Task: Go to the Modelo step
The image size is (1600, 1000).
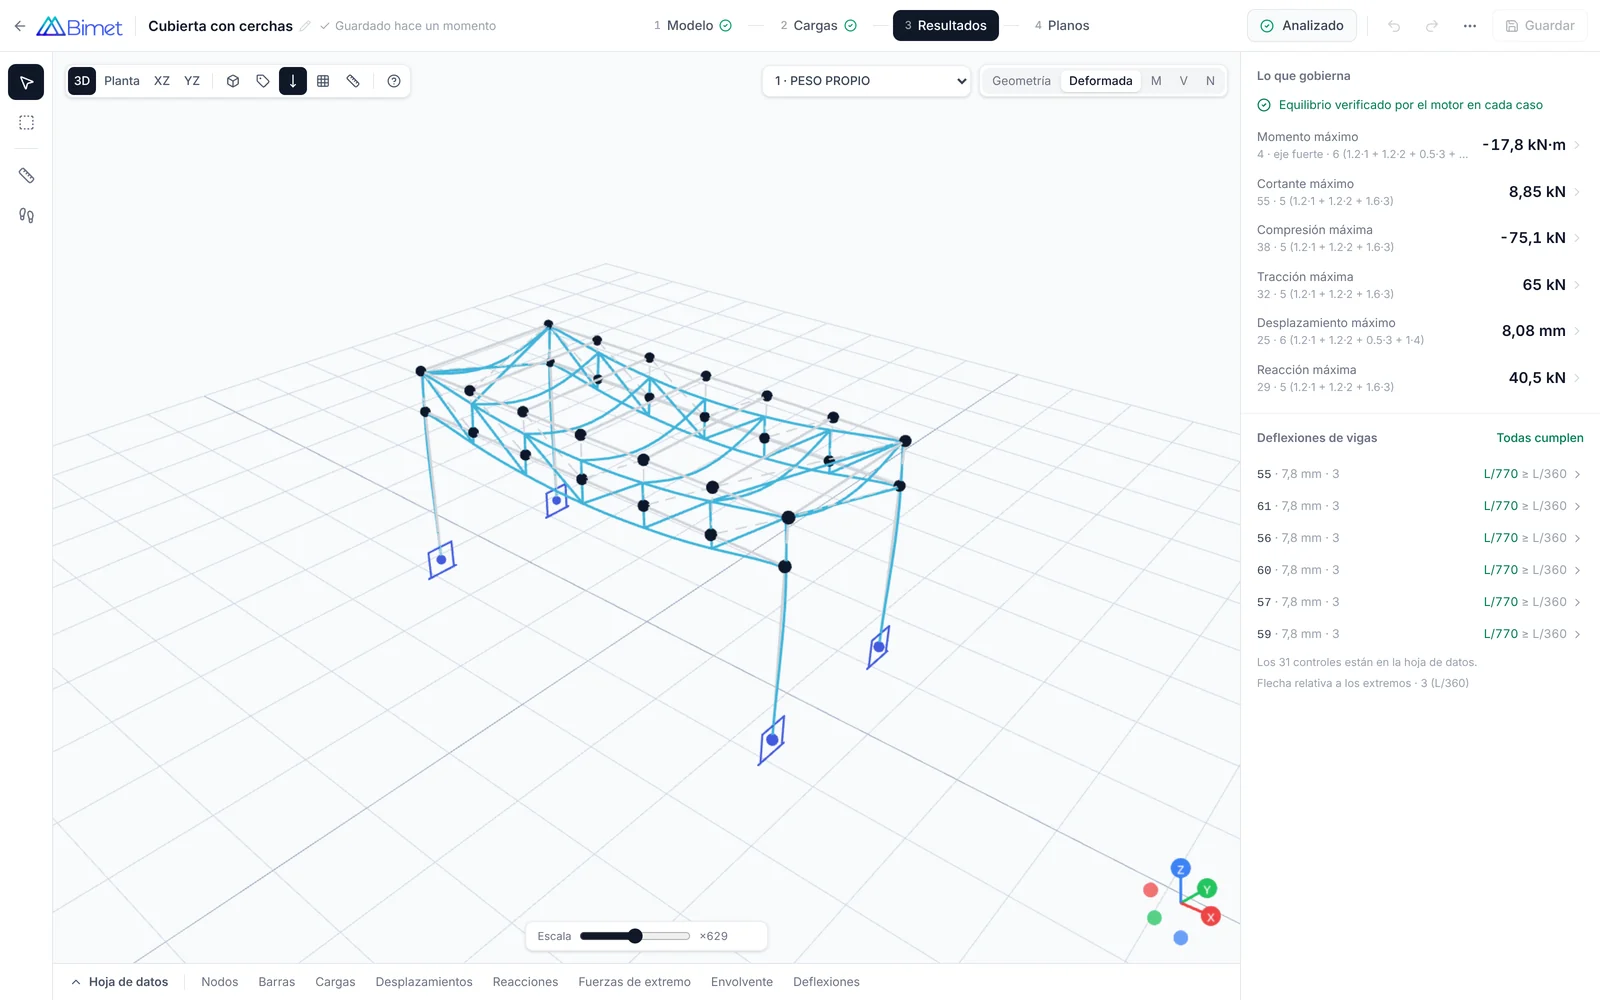Action: (x=692, y=26)
